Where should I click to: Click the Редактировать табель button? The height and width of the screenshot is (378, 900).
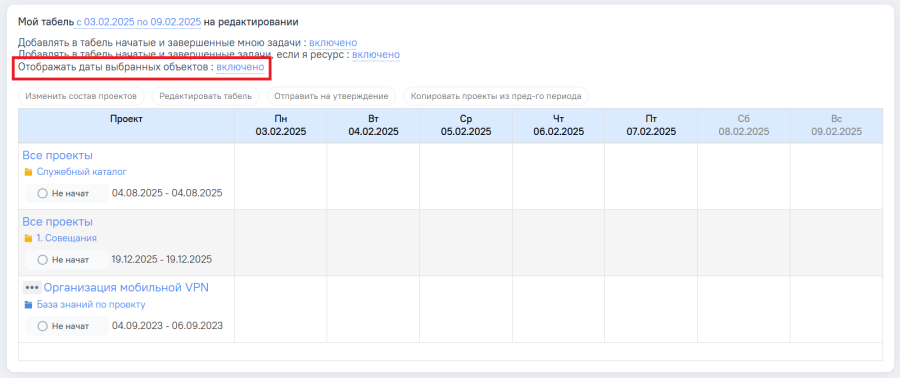(205, 96)
